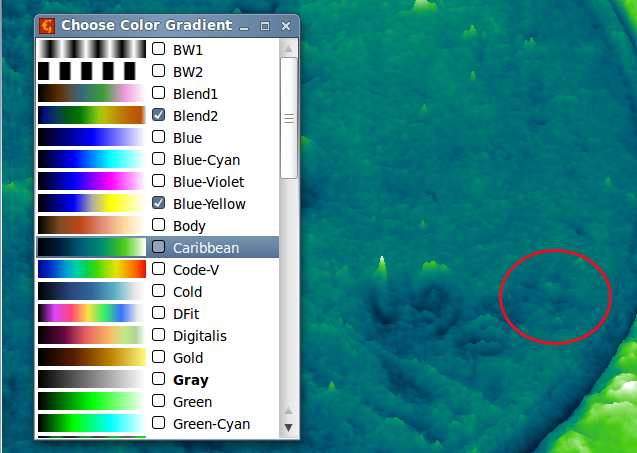The width and height of the screenshot is (637, 453).
Task: Pick the Blend1 gradient swatch
Action: click(92, 93)
